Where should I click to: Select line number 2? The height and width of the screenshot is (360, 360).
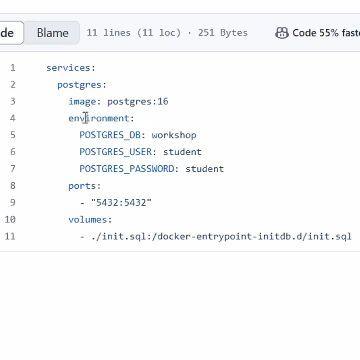click(x=13, y=85)
